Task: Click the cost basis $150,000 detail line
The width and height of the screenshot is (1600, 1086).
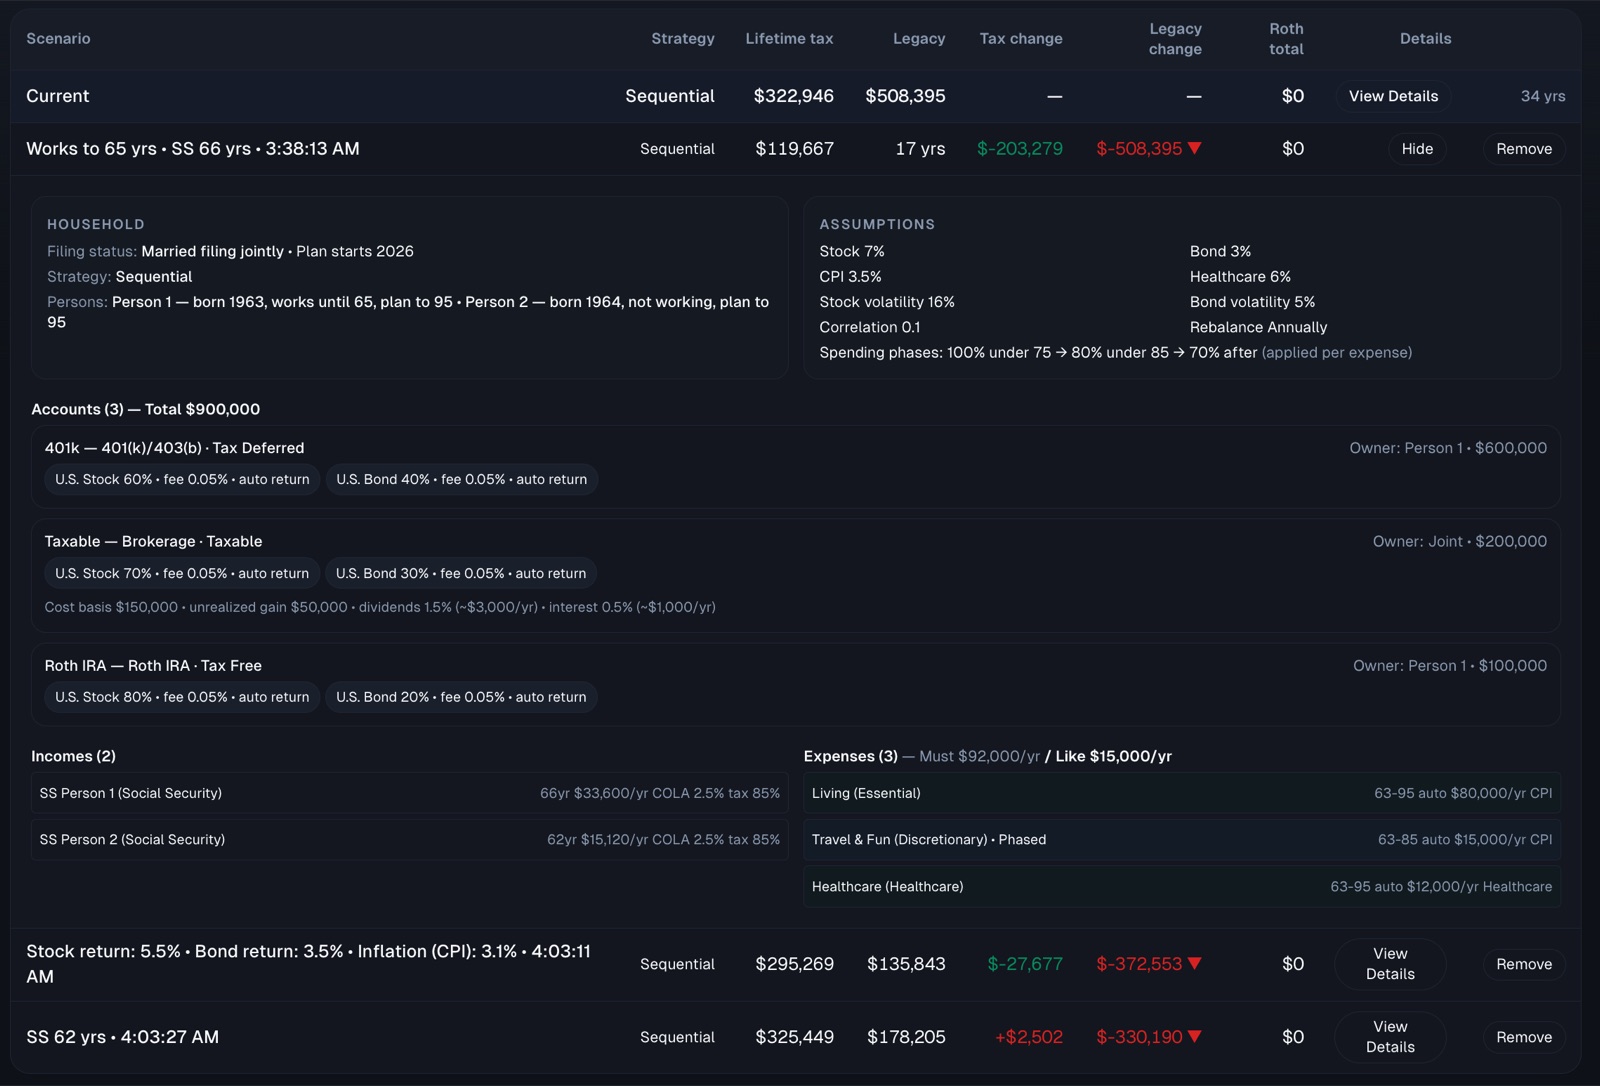Action: coord(380,607)
